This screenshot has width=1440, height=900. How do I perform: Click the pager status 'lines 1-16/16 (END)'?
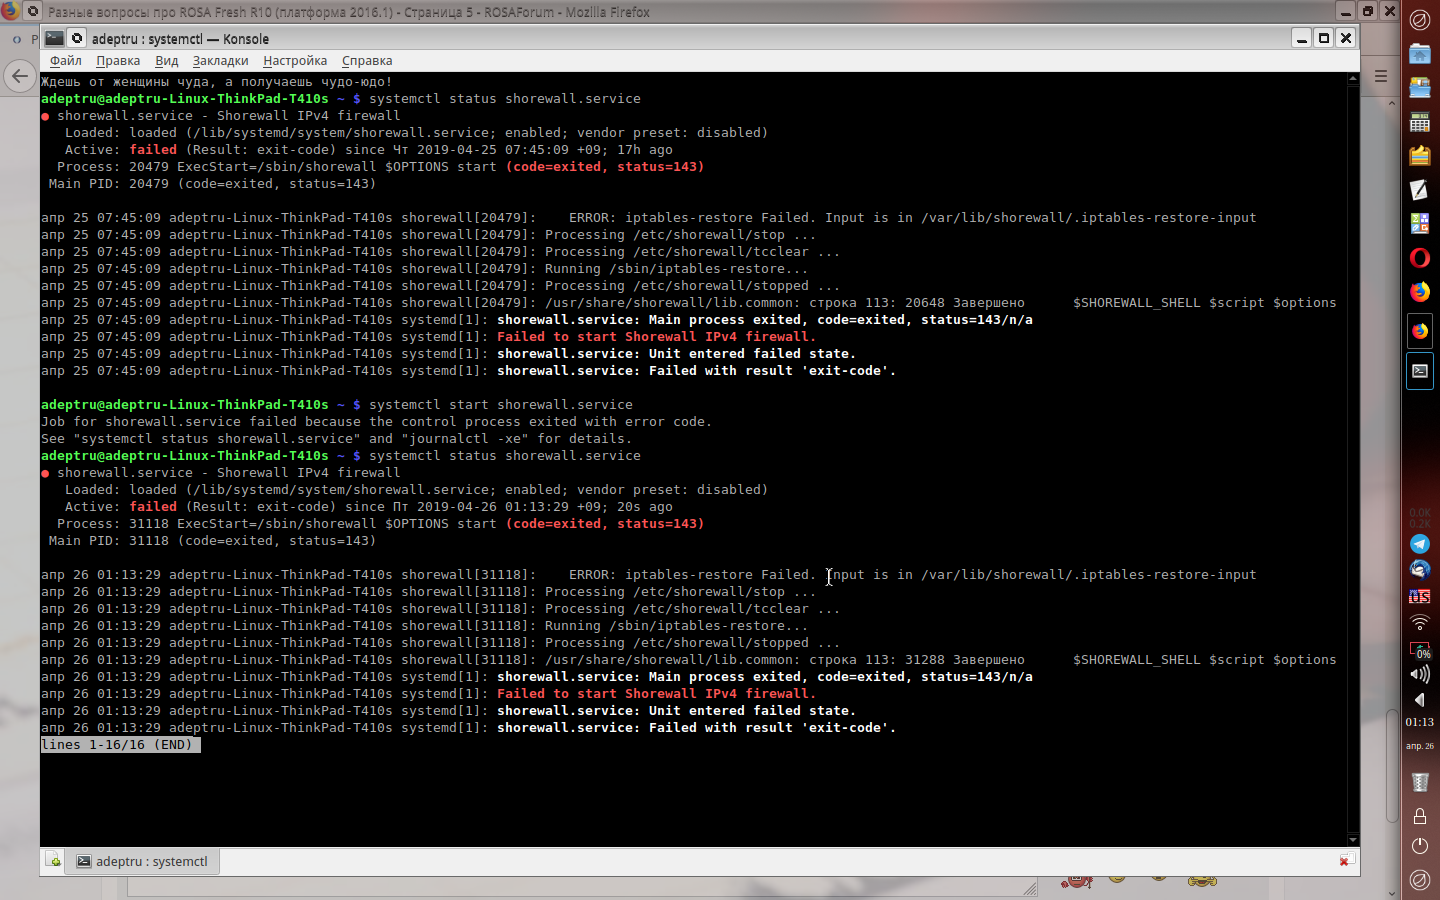coord(120,745)
